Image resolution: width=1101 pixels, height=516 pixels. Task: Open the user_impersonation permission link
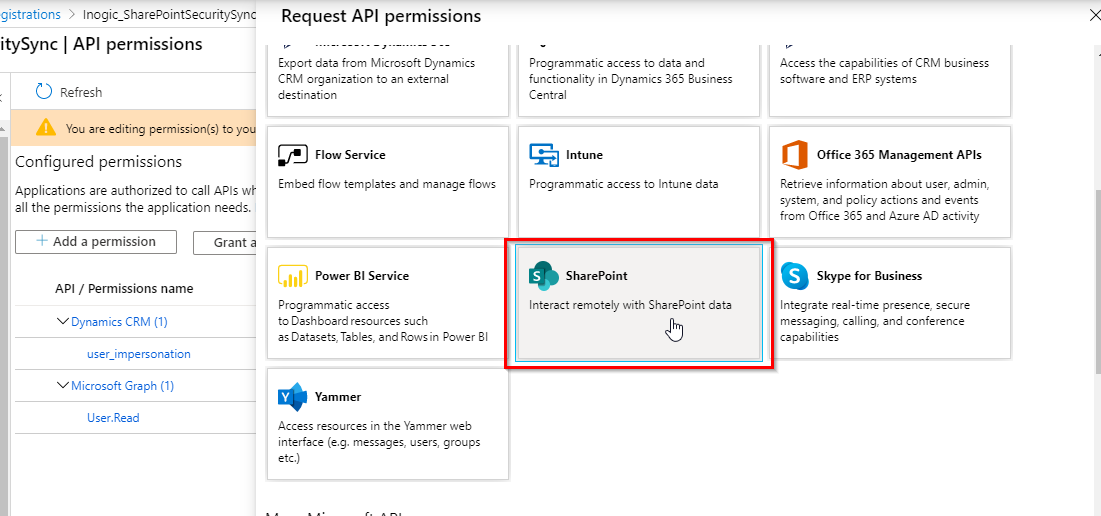139,354
